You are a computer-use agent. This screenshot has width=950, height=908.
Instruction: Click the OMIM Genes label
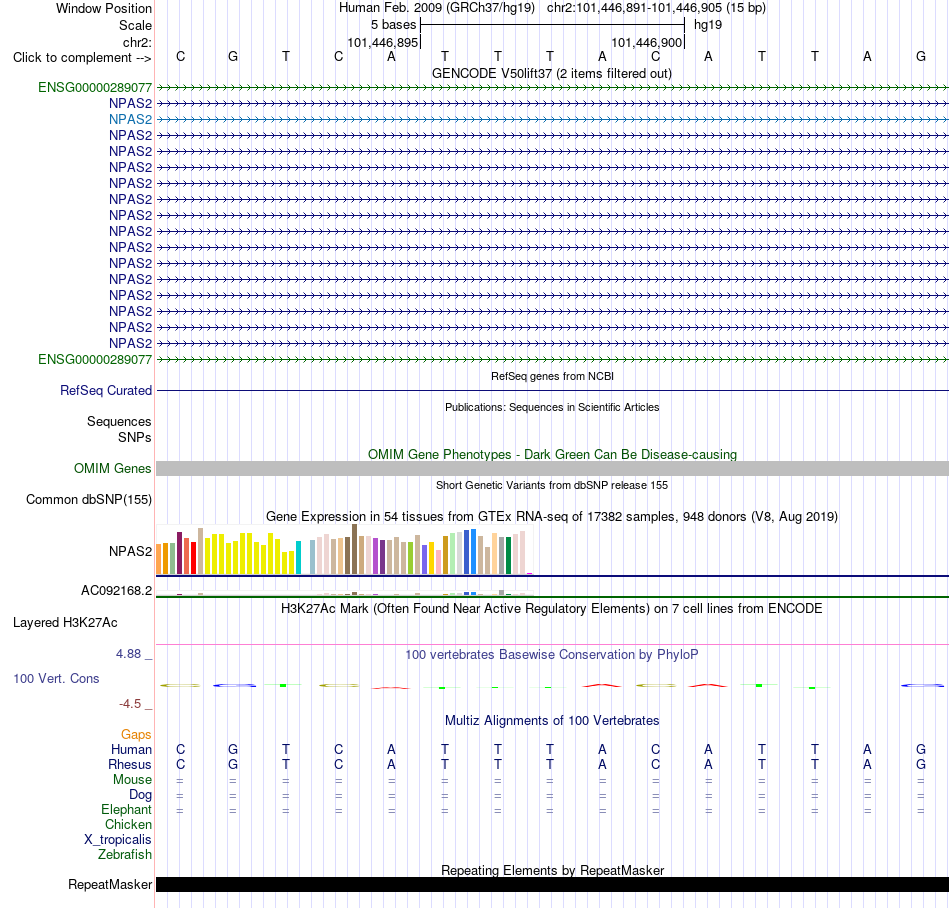(112, 468)
